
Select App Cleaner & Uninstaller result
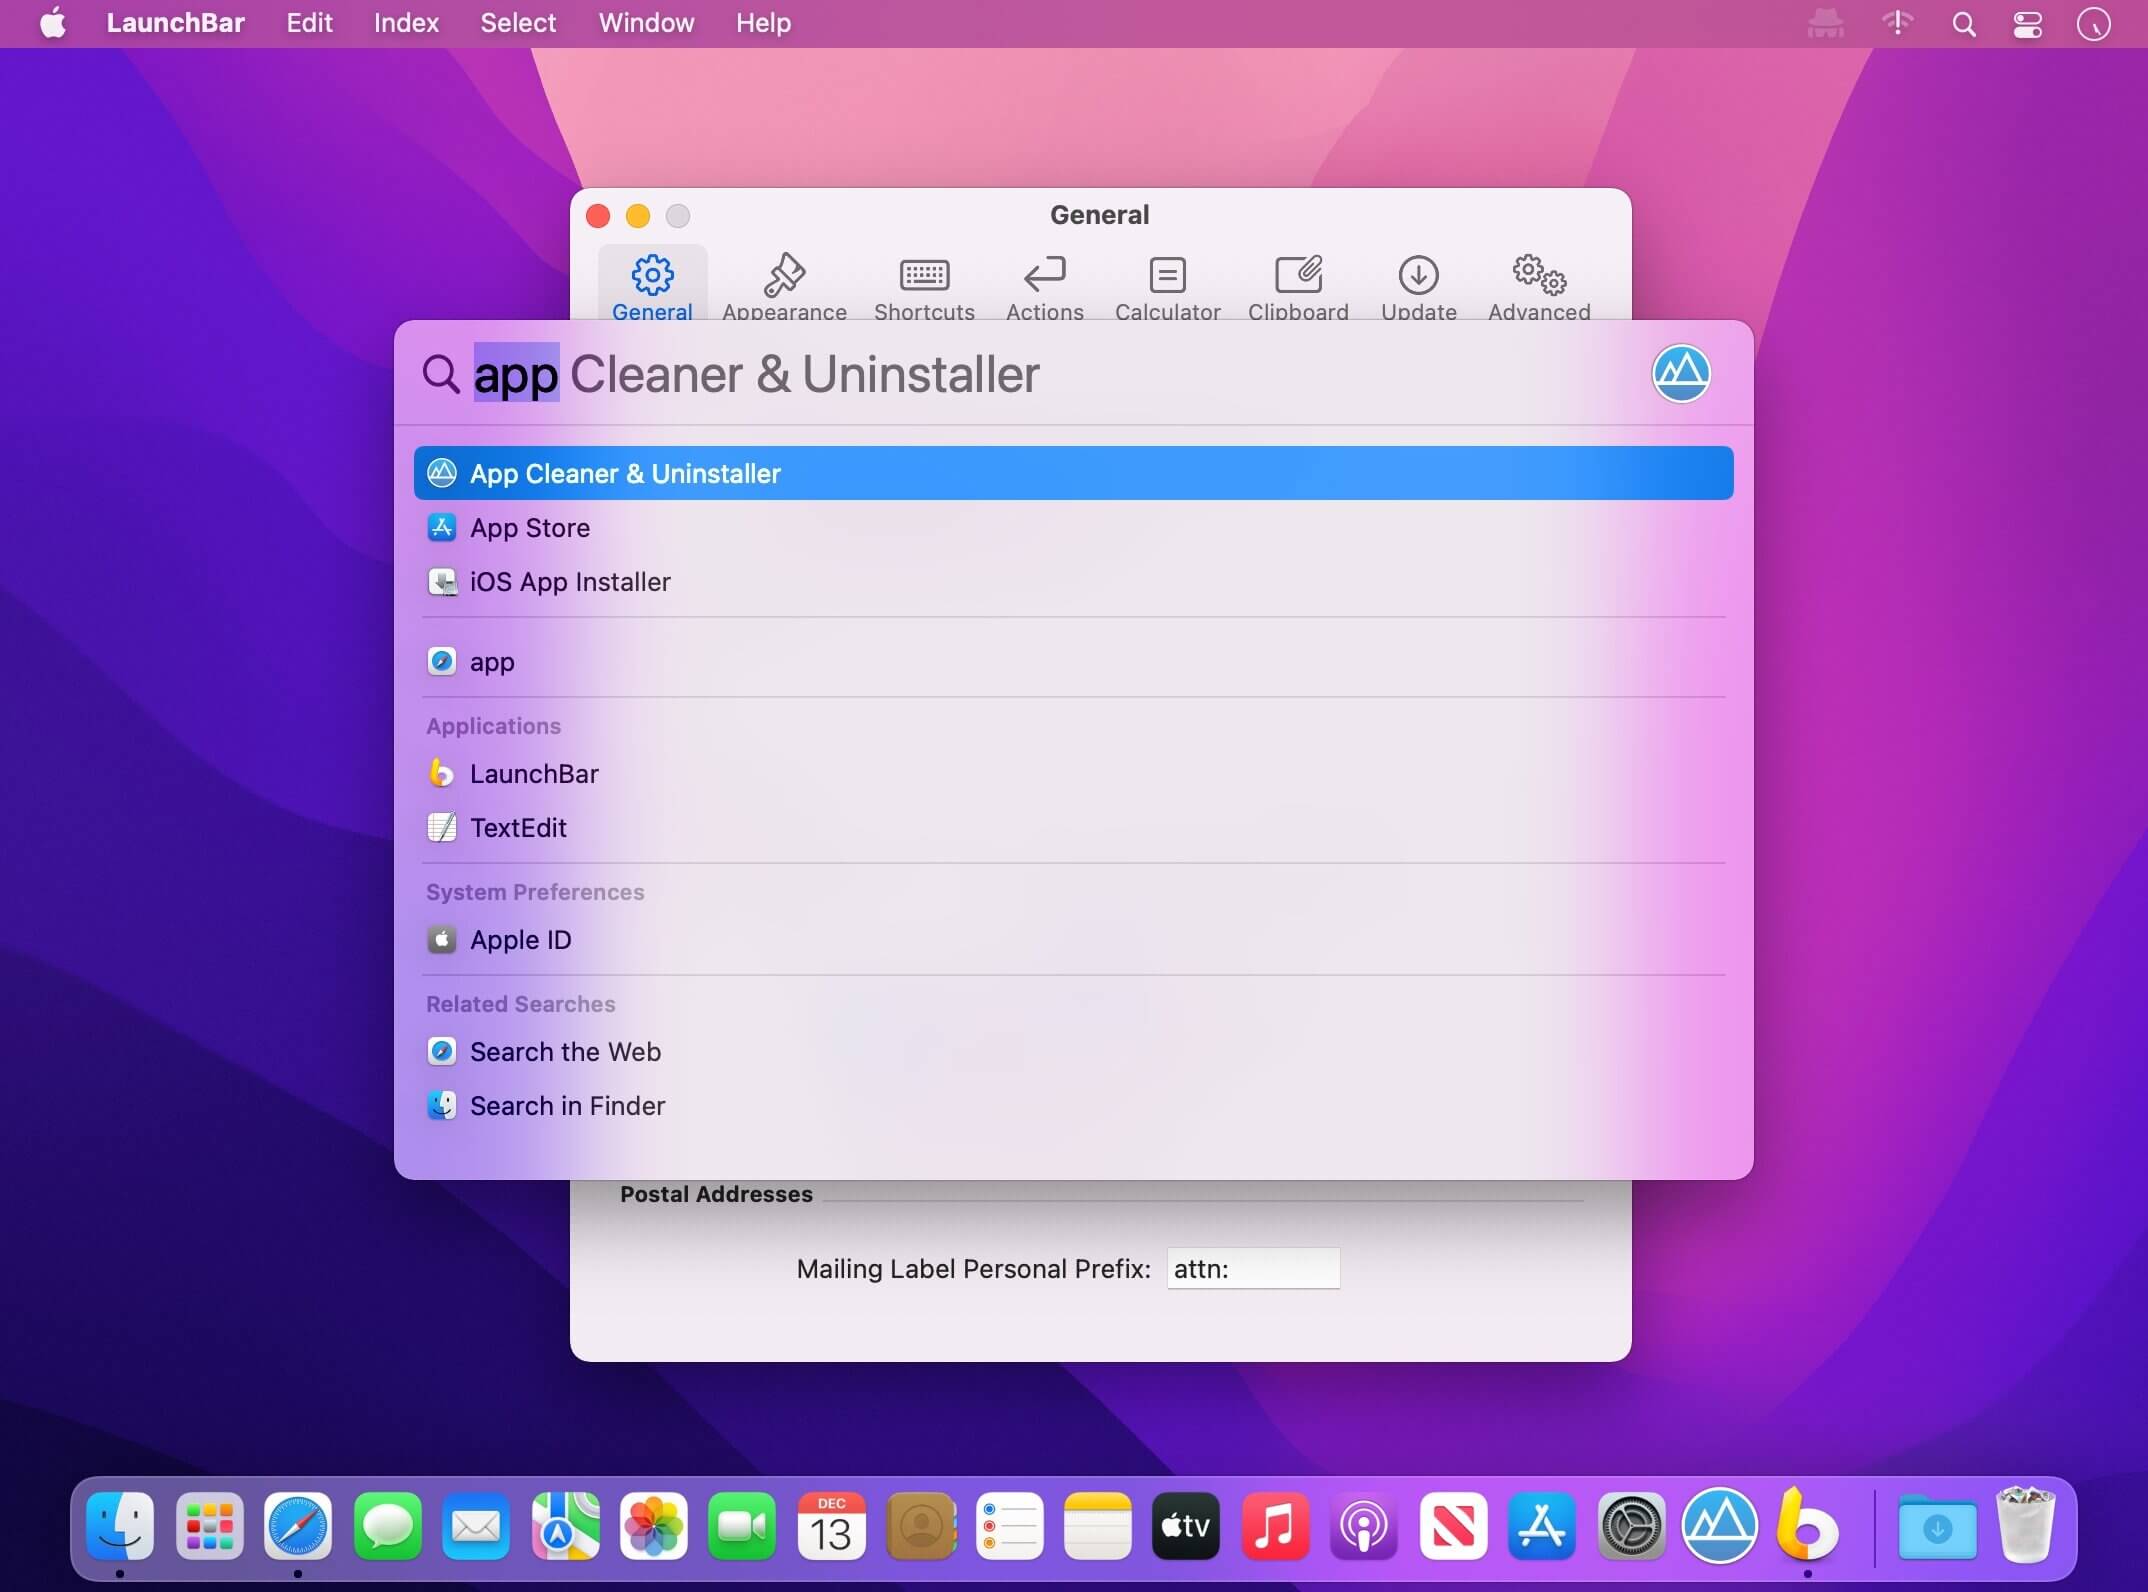(x=1073, y=473)
